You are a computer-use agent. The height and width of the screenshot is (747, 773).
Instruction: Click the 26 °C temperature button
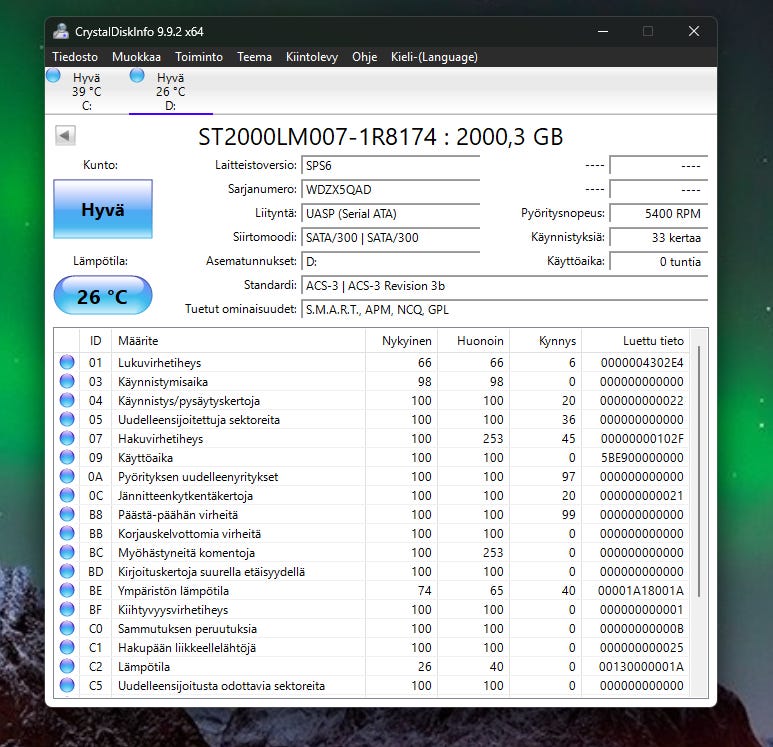[103, 295]
